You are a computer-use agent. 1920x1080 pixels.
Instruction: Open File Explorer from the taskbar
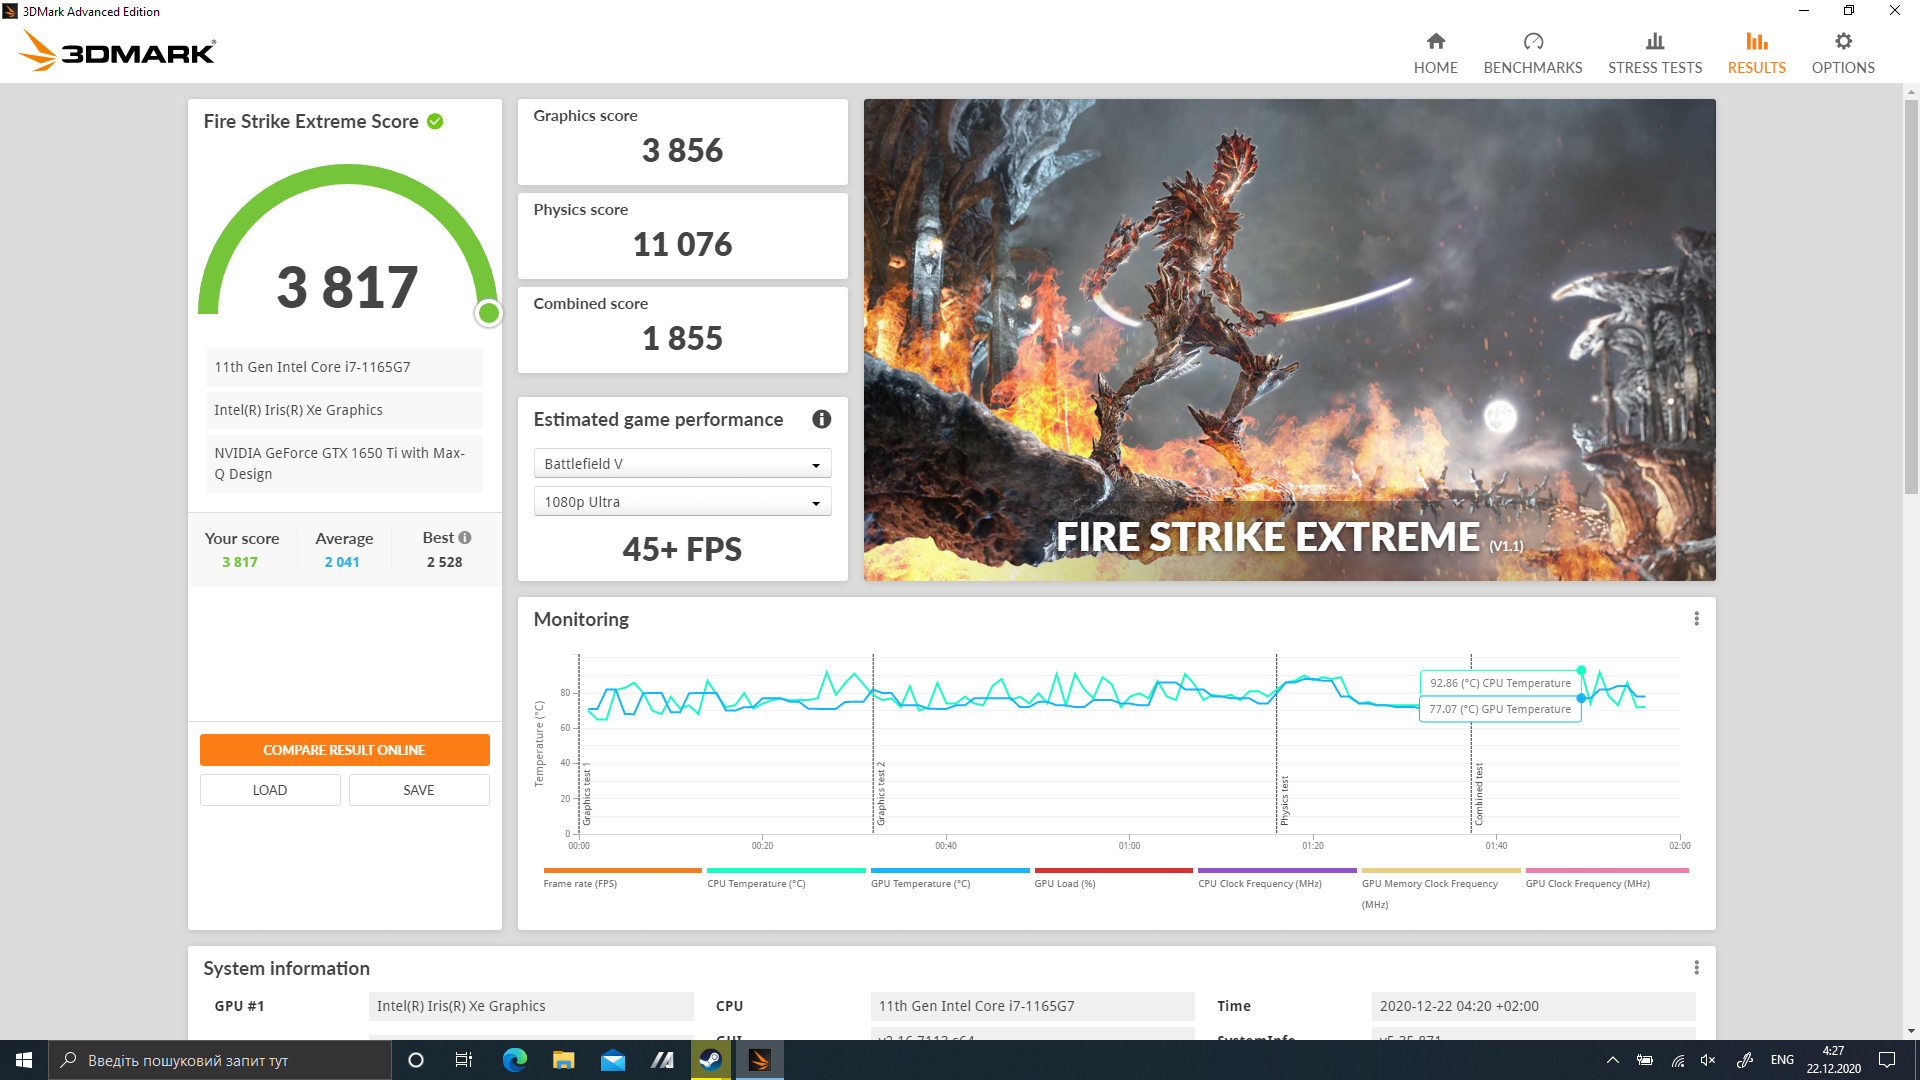(x=563, y=1060)
